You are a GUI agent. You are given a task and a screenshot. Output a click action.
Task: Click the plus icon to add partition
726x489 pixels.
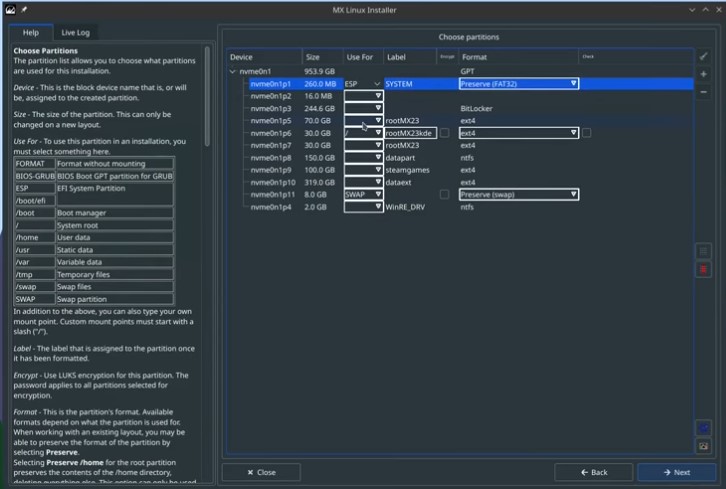click(703, 74)
